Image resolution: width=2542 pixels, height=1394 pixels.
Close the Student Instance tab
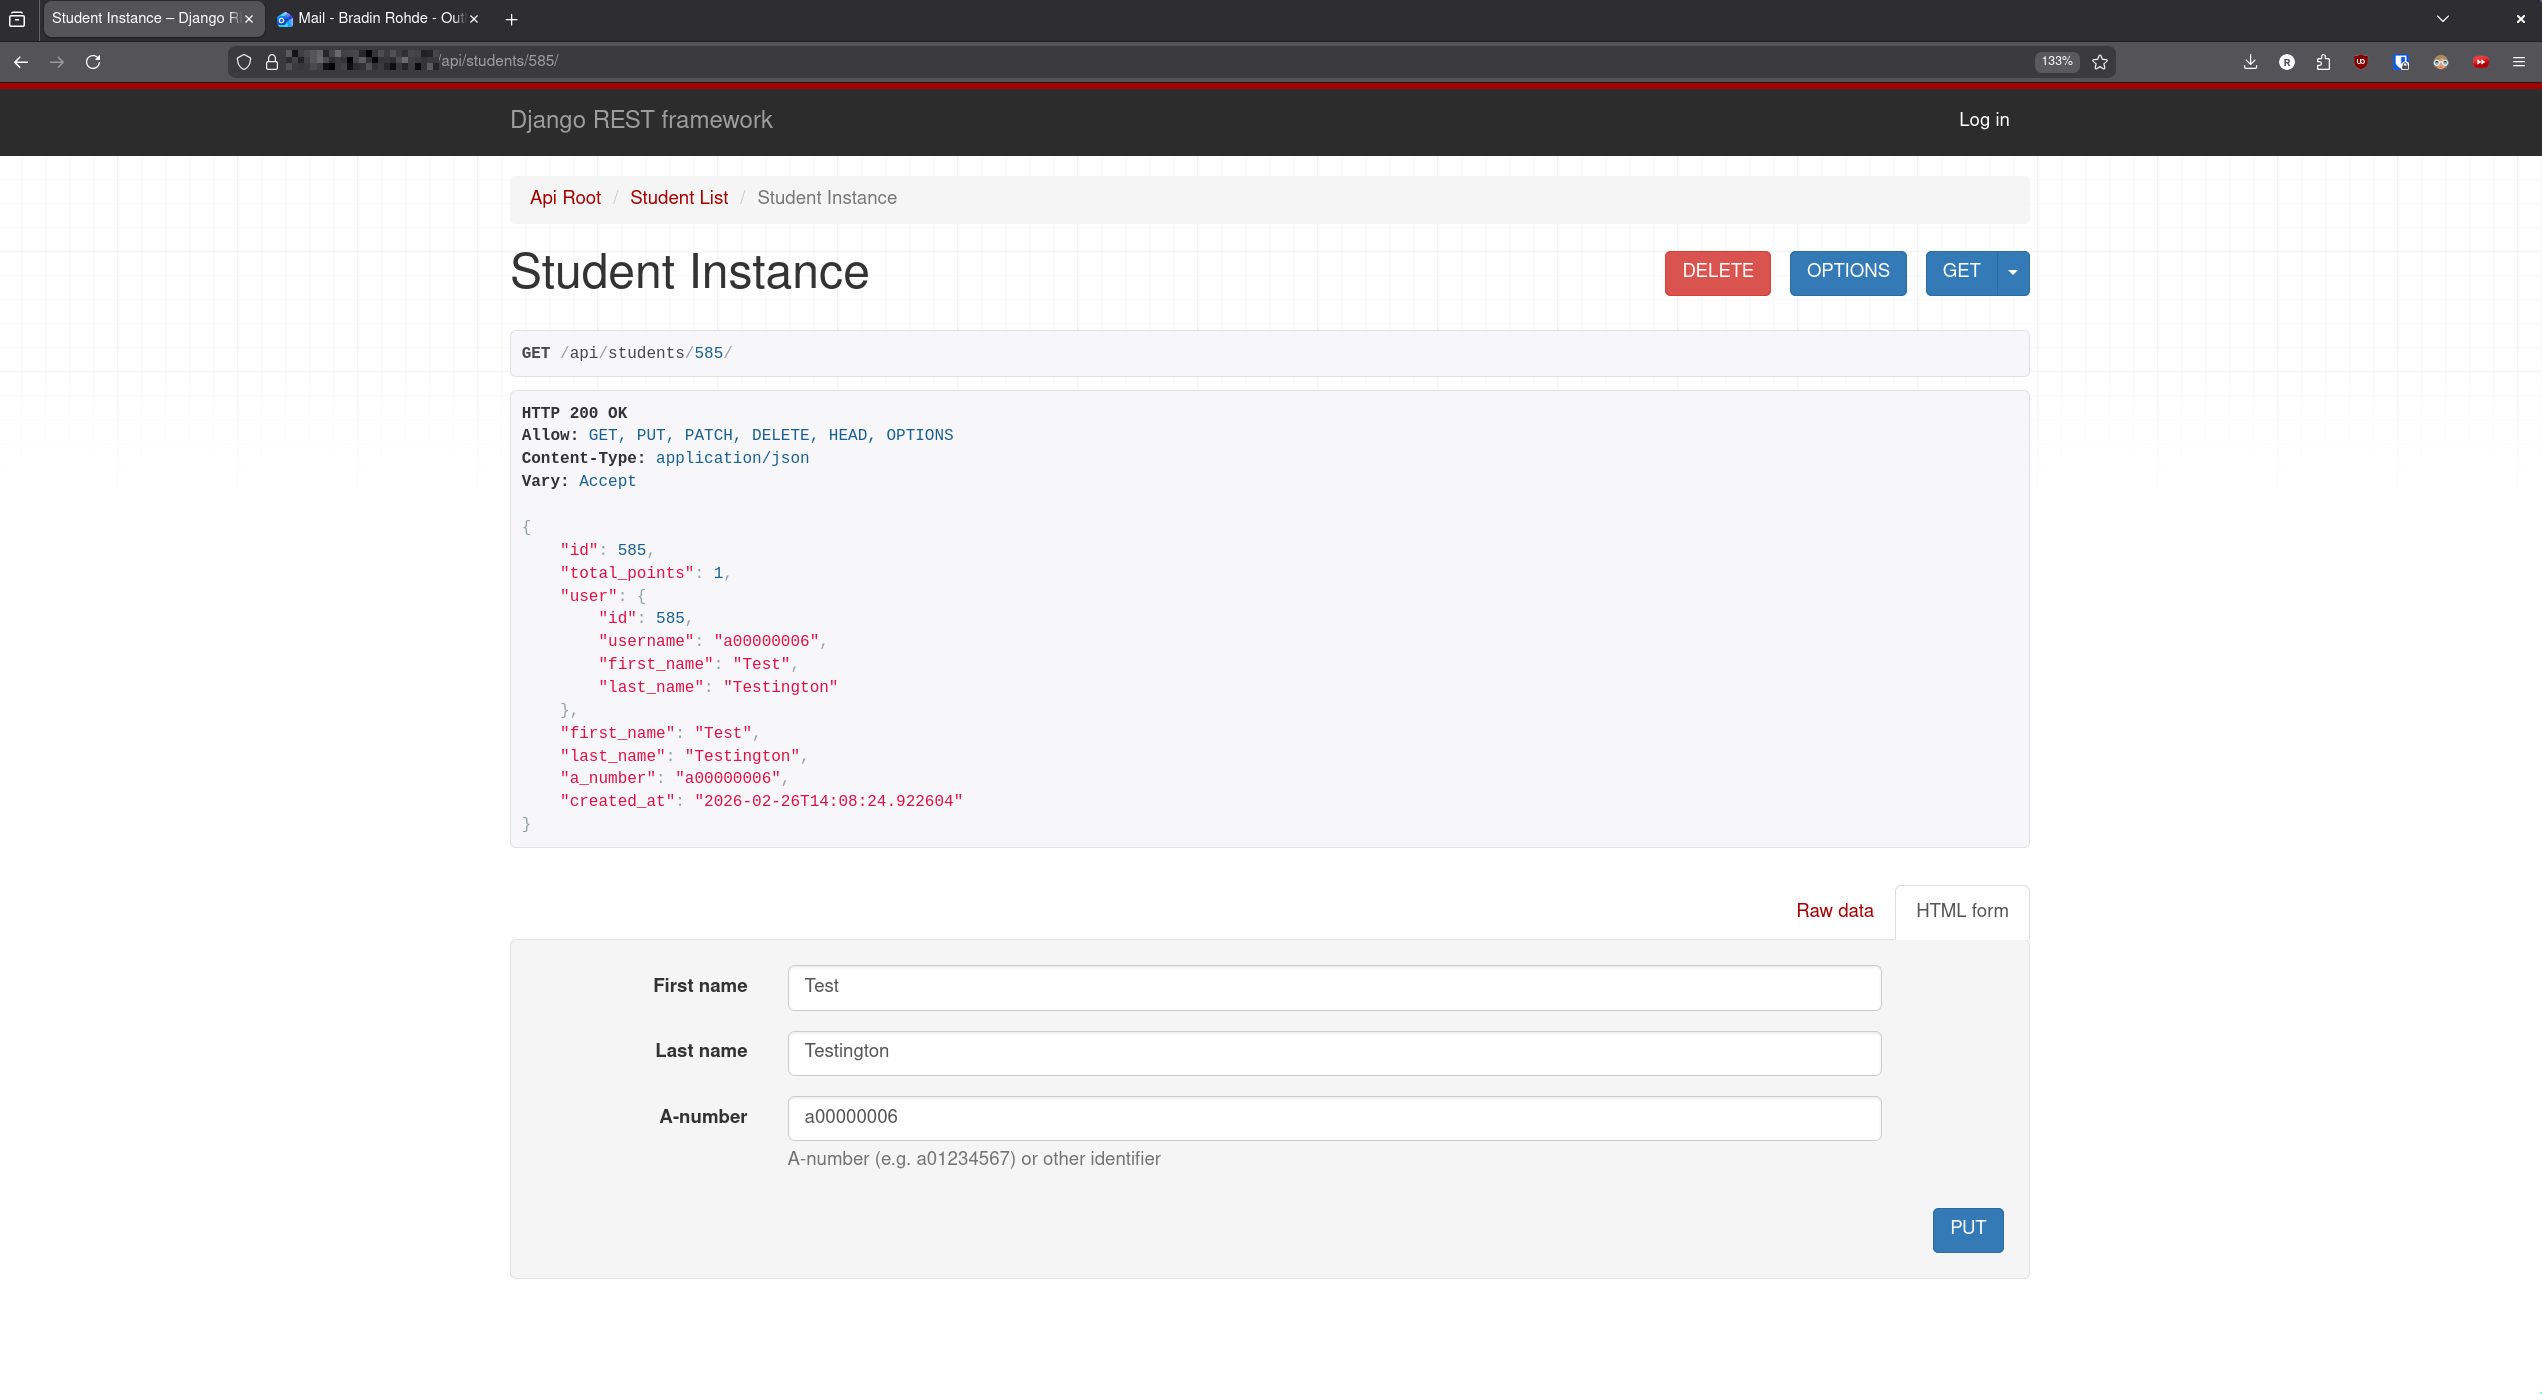249,19
